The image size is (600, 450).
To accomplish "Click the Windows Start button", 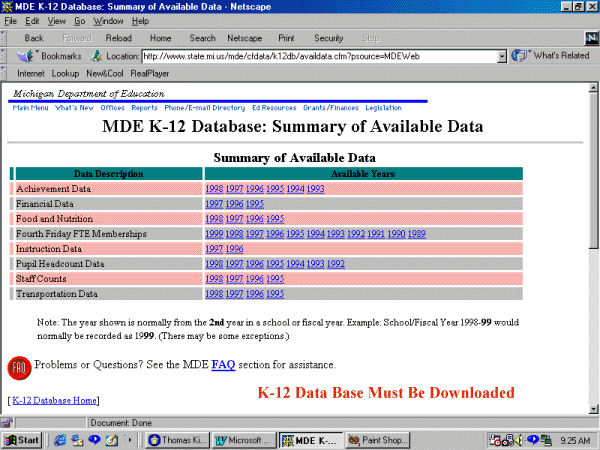I will coord(22,440).
